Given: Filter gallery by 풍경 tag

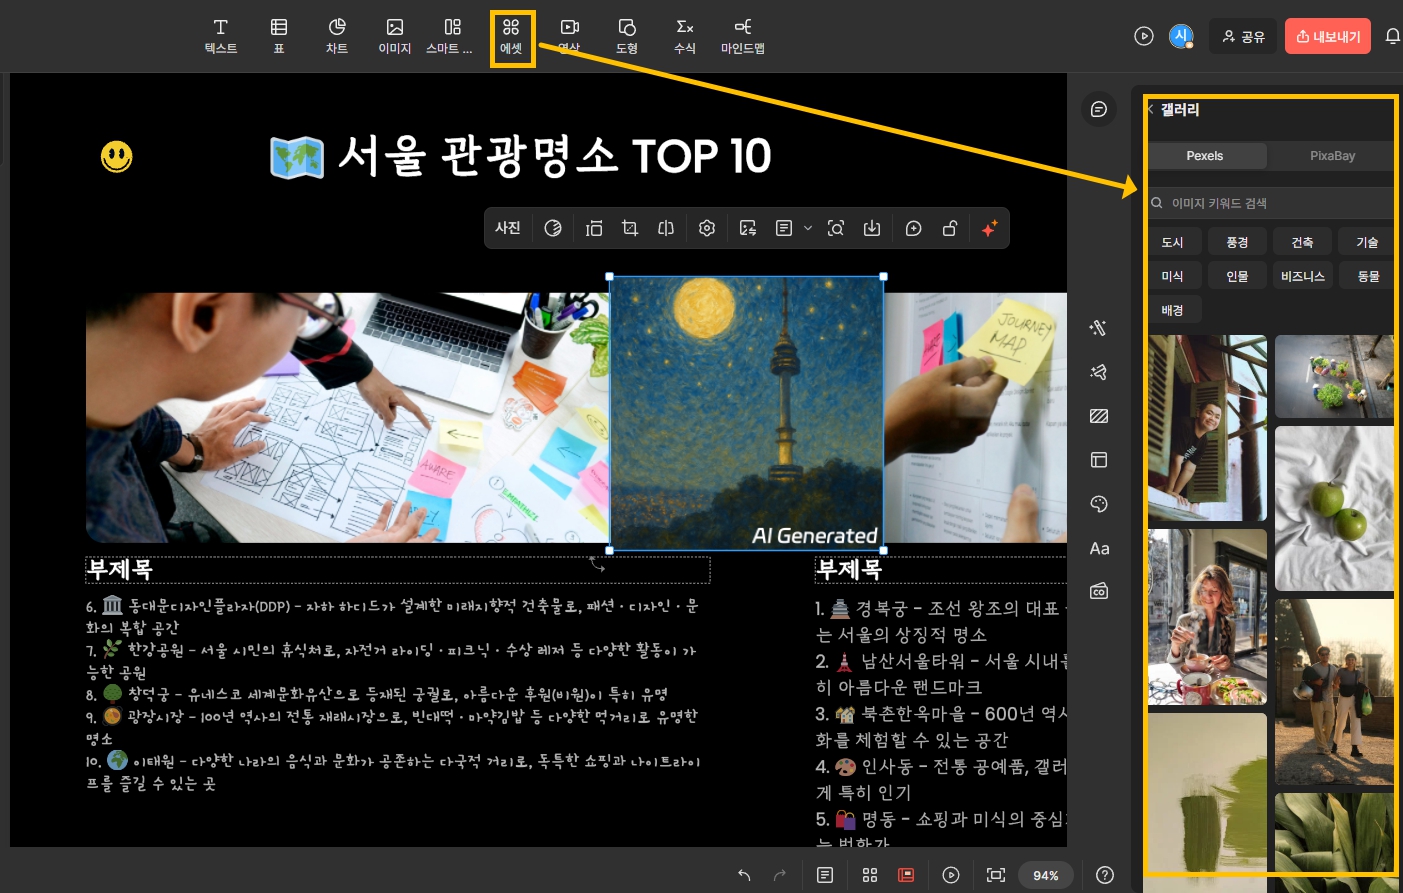Looking at the screenshot, I should (1237, 242).
